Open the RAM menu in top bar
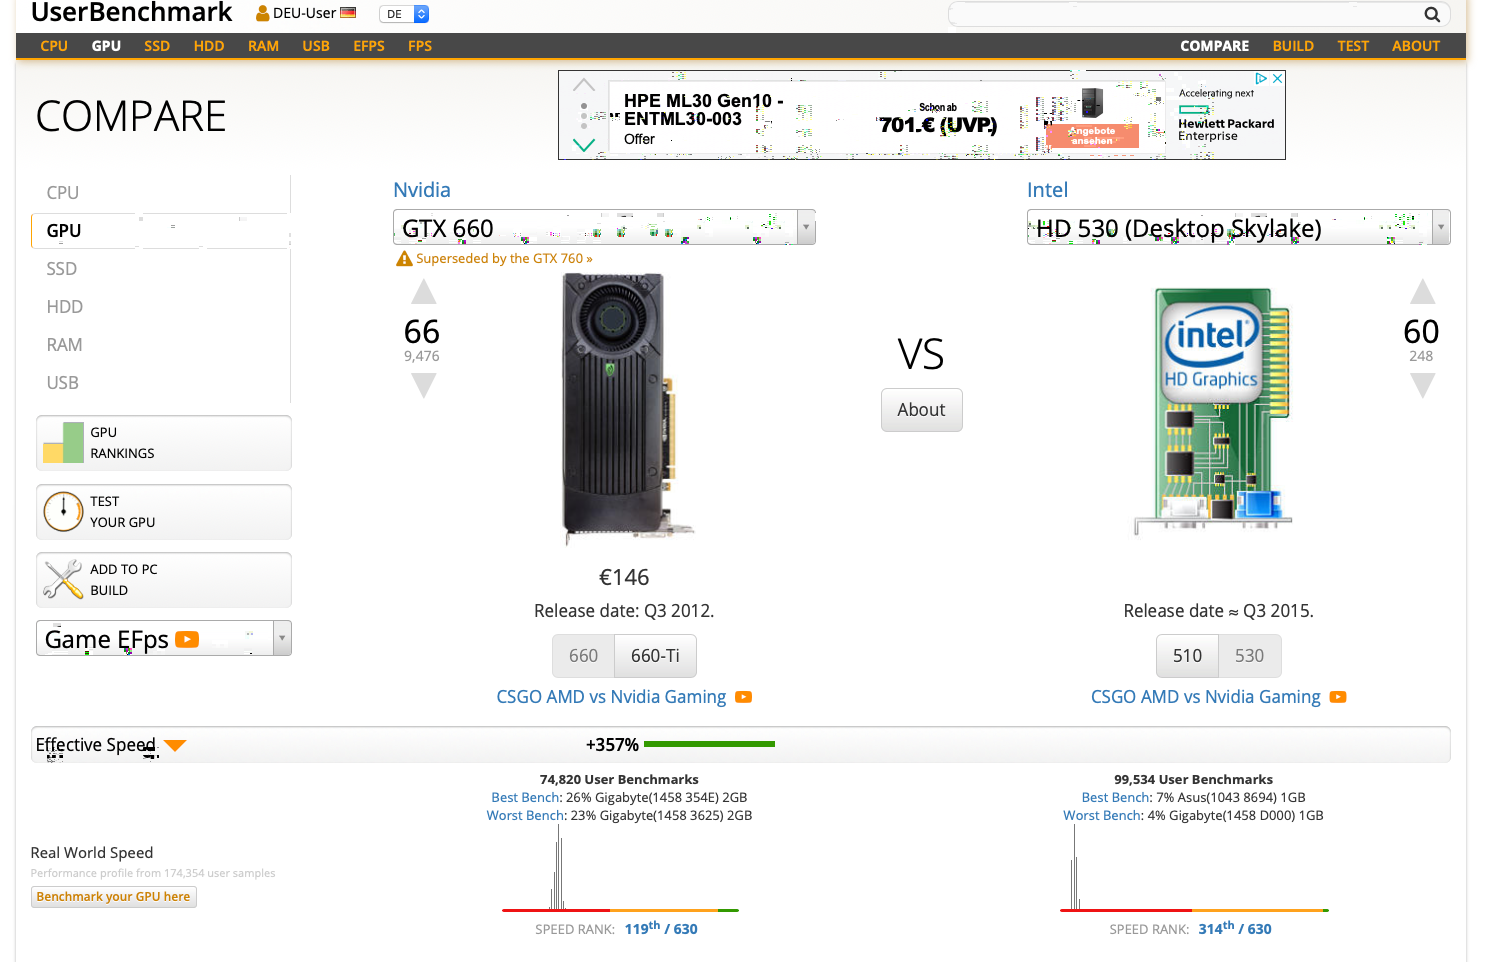The width and height of the screenshot is (1502, 962). click(x=264, y=46)
